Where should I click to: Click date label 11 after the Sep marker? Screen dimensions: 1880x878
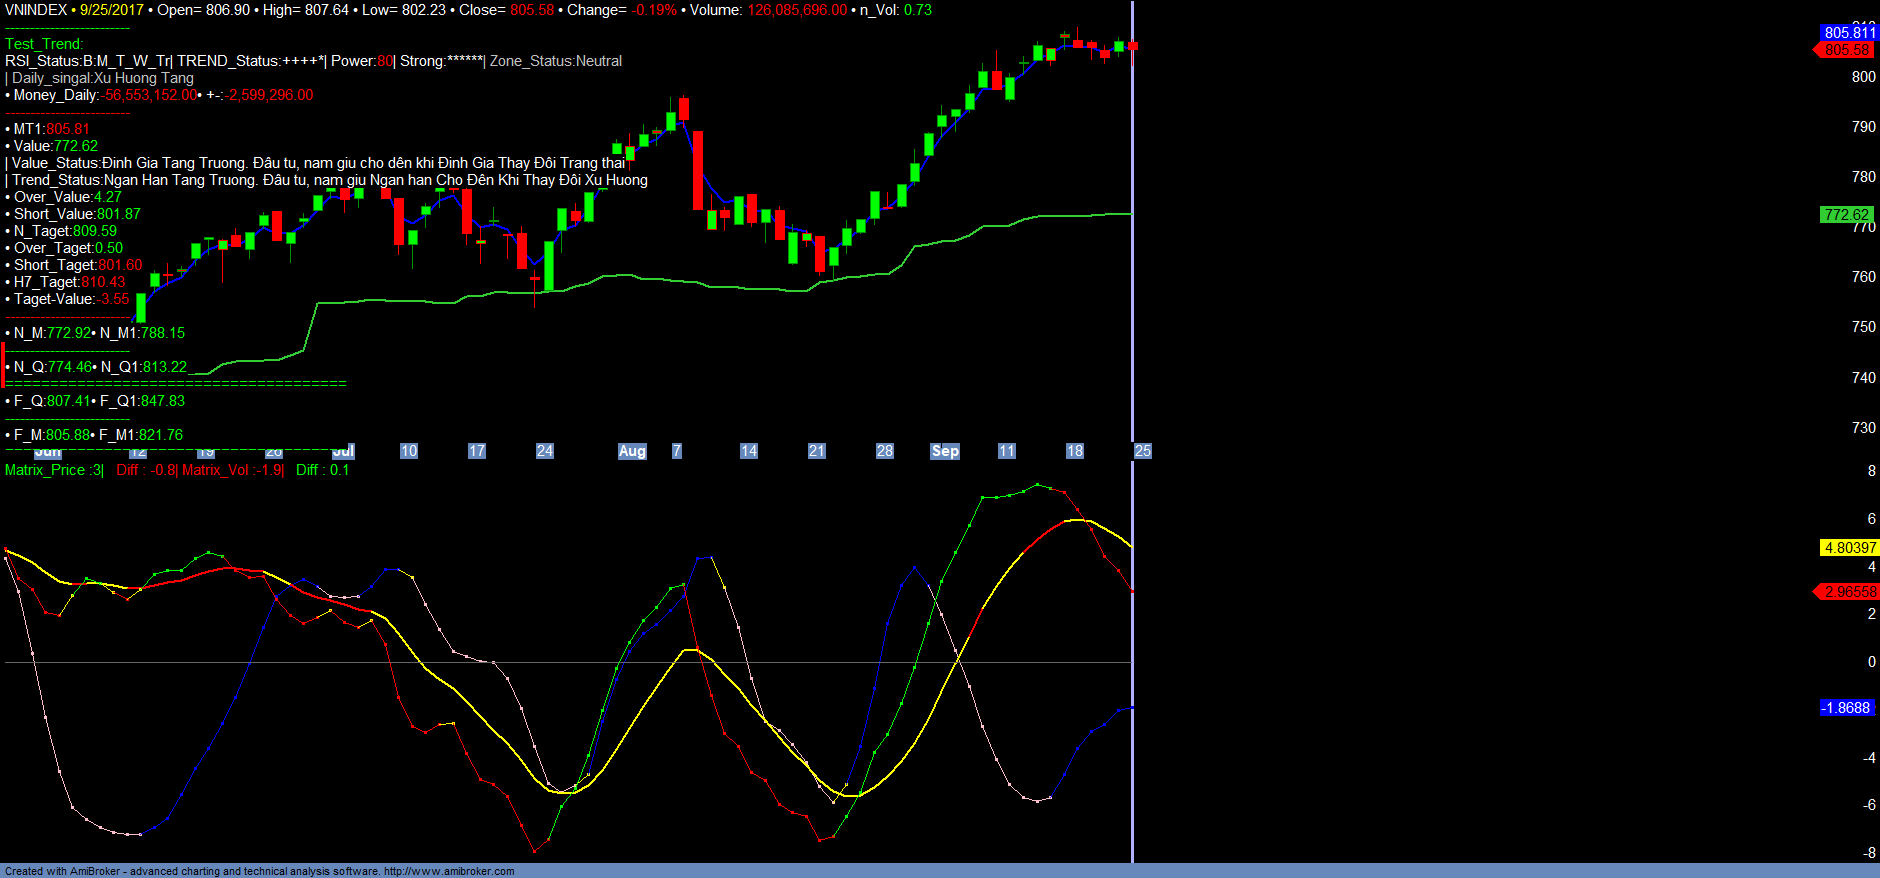1007,451
